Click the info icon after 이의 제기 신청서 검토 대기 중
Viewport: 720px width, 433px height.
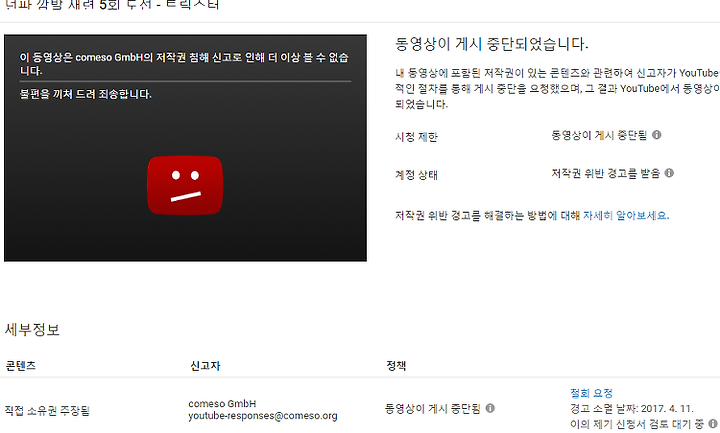pos(712,424)
